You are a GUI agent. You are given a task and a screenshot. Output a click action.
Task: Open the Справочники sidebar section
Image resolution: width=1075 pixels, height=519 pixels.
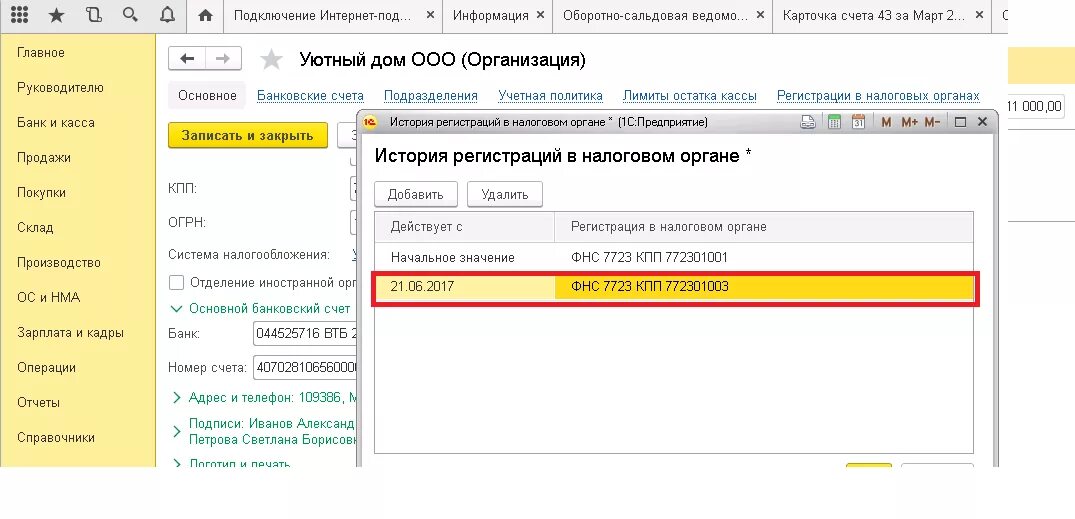tap(56, 437)
